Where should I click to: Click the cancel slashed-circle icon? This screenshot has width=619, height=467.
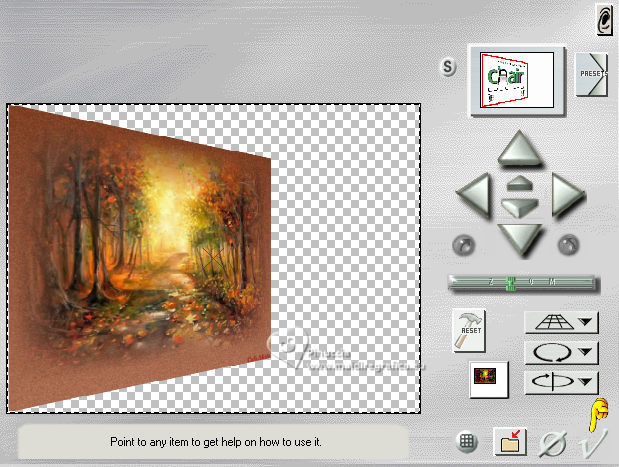click(x=553, y=444)
